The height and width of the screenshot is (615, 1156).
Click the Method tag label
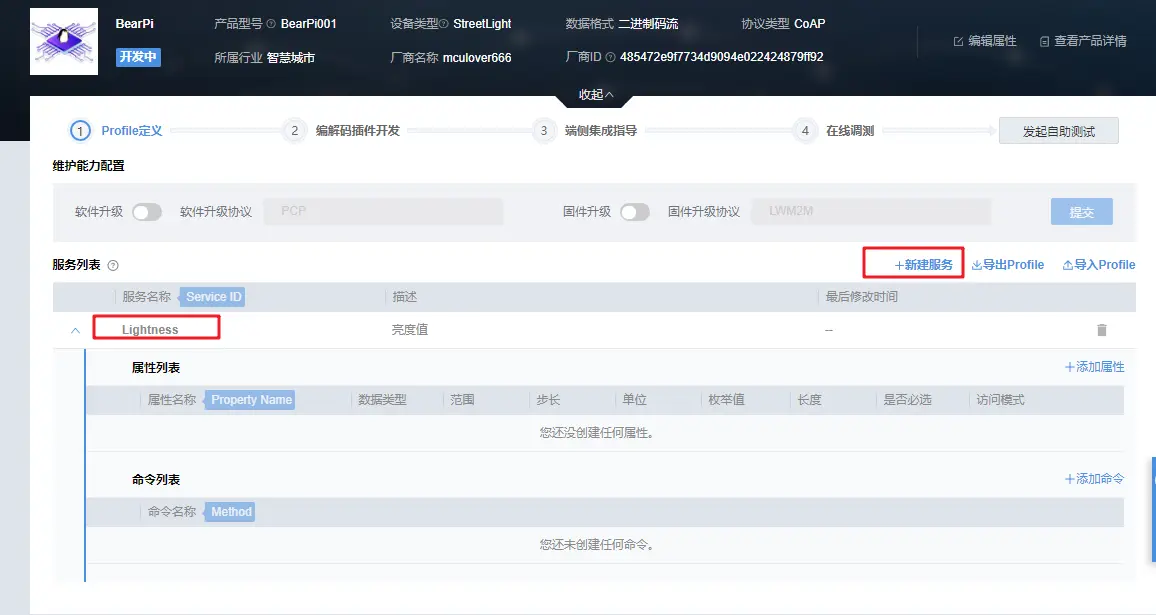(231, 512)
